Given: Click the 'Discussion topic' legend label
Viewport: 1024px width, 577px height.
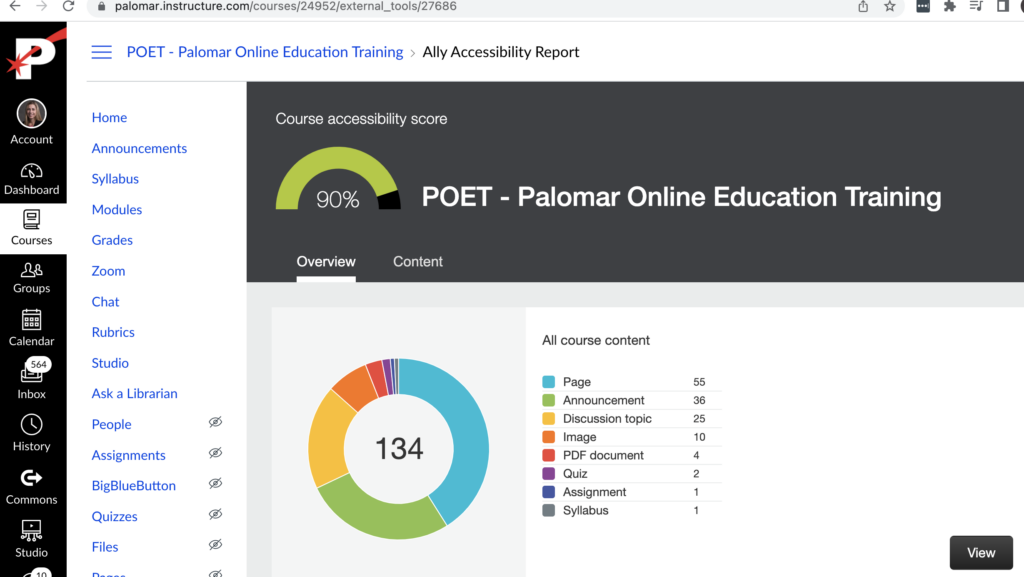Looking at the screenshot, I should 607,418.
